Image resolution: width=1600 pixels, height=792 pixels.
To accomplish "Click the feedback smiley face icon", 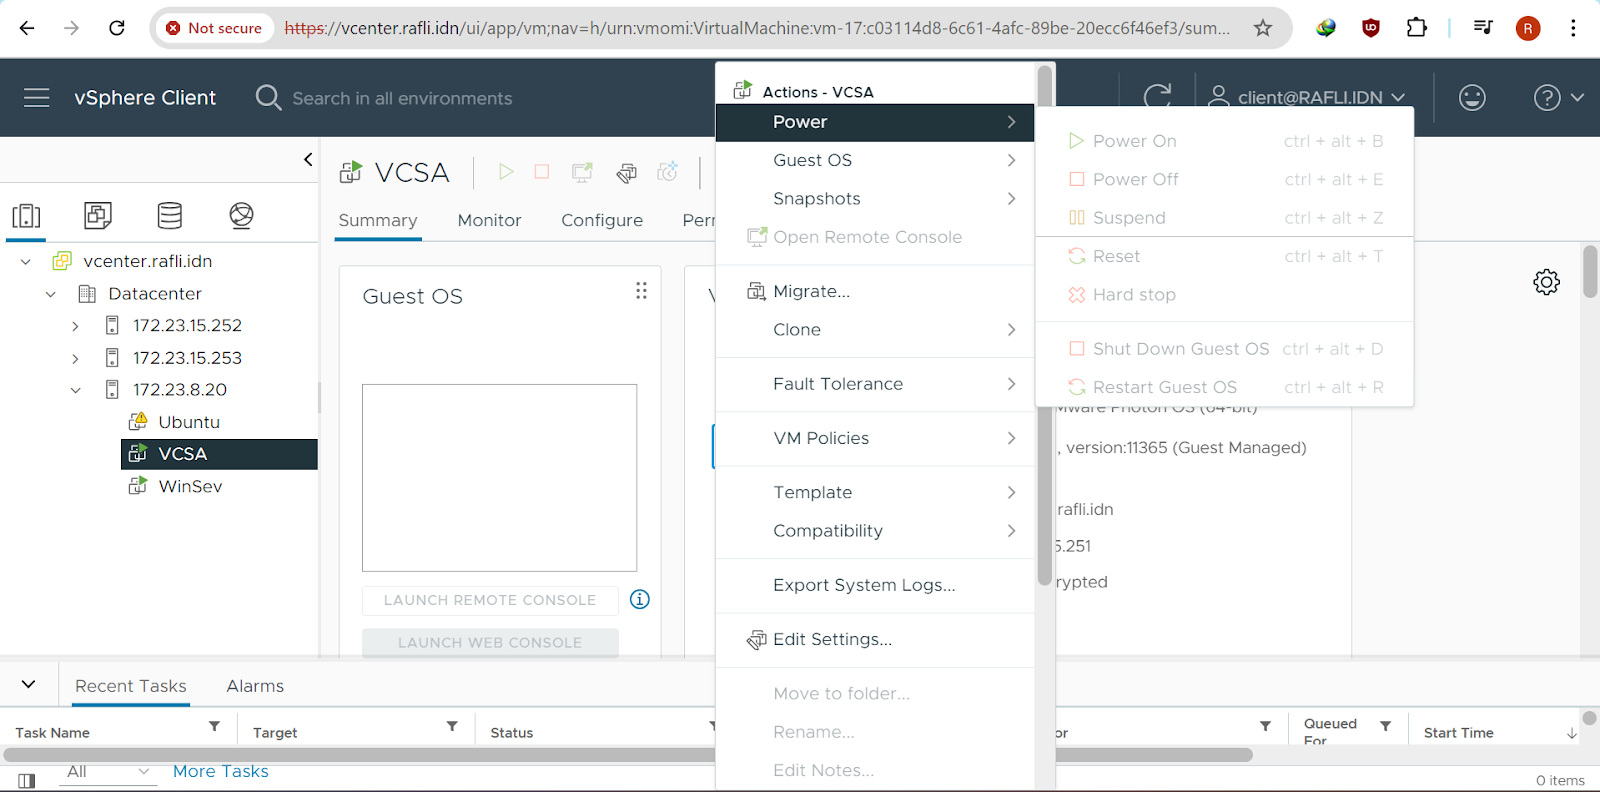I will pos(1472,97).
